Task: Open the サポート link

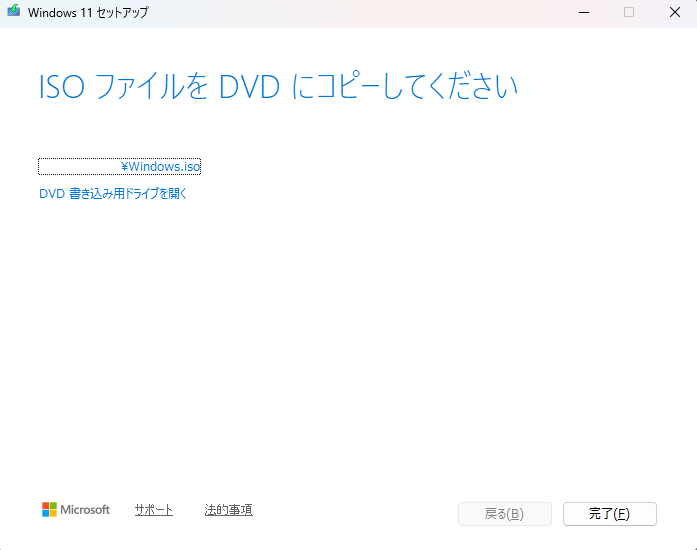Action: click(x=154, y=510)
